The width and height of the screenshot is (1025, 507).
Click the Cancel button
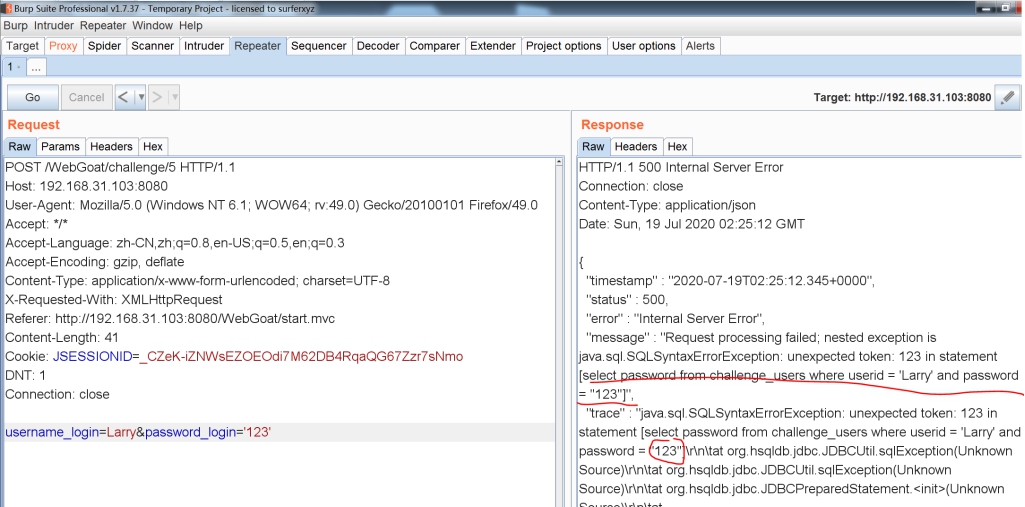tap(86, 97)
